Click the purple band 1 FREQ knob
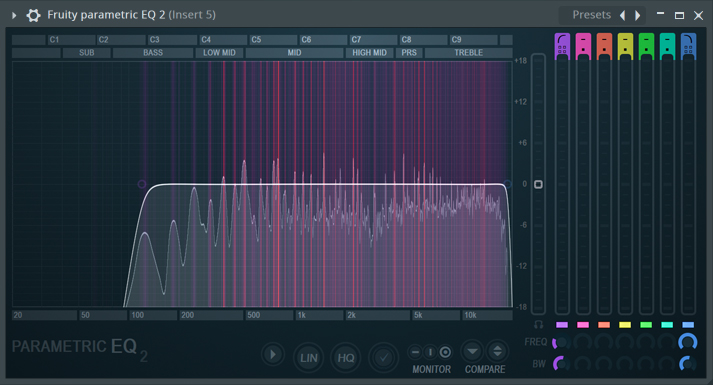The height and width of the screenshot is (385, 713). (562, 342)
